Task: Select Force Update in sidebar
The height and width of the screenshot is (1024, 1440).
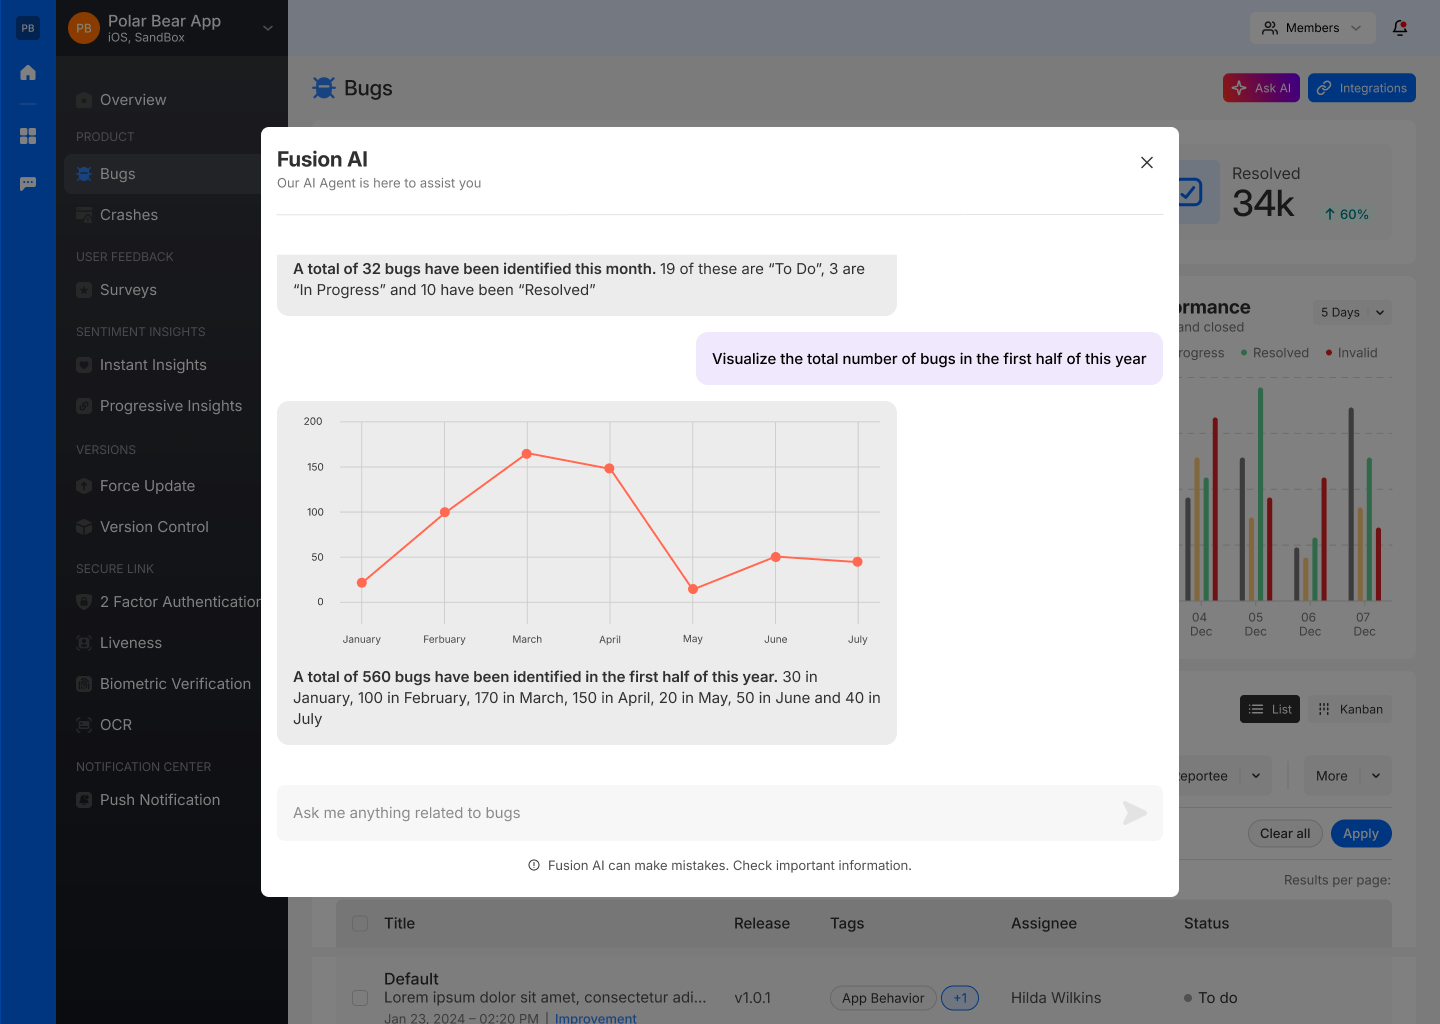Action: coord(147,486)
